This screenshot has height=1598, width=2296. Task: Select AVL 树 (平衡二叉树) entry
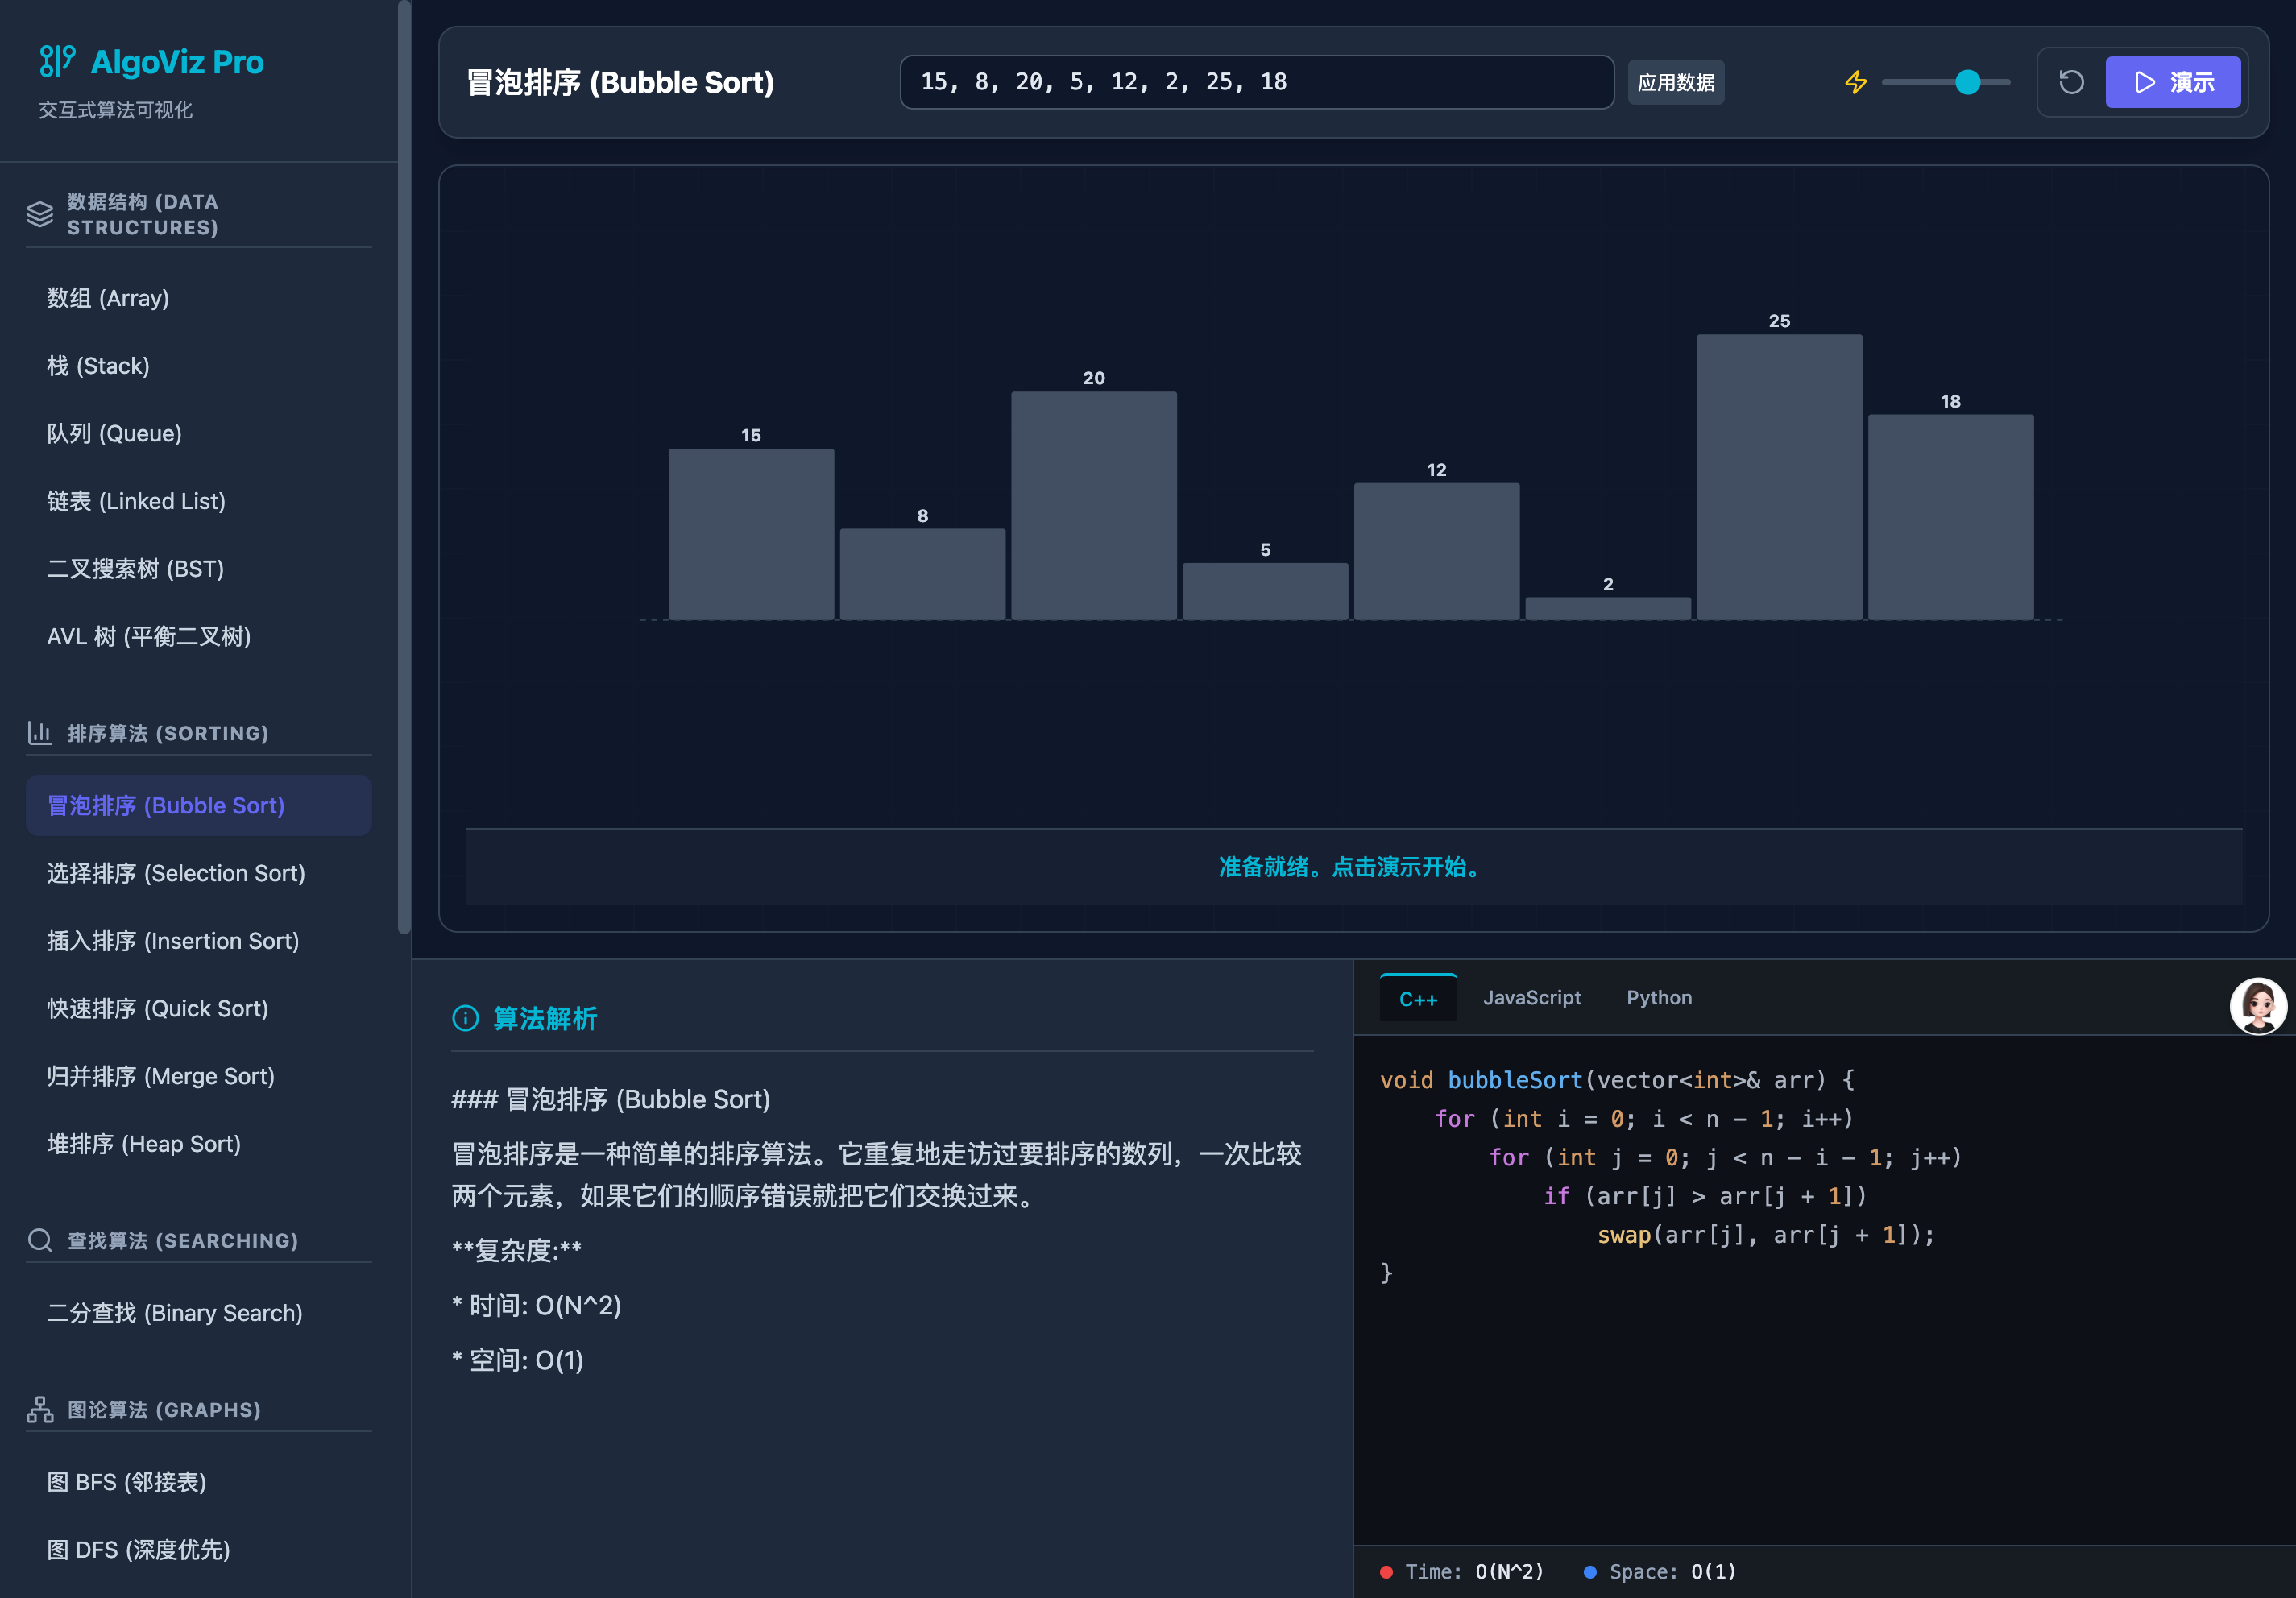click(149, 636)
